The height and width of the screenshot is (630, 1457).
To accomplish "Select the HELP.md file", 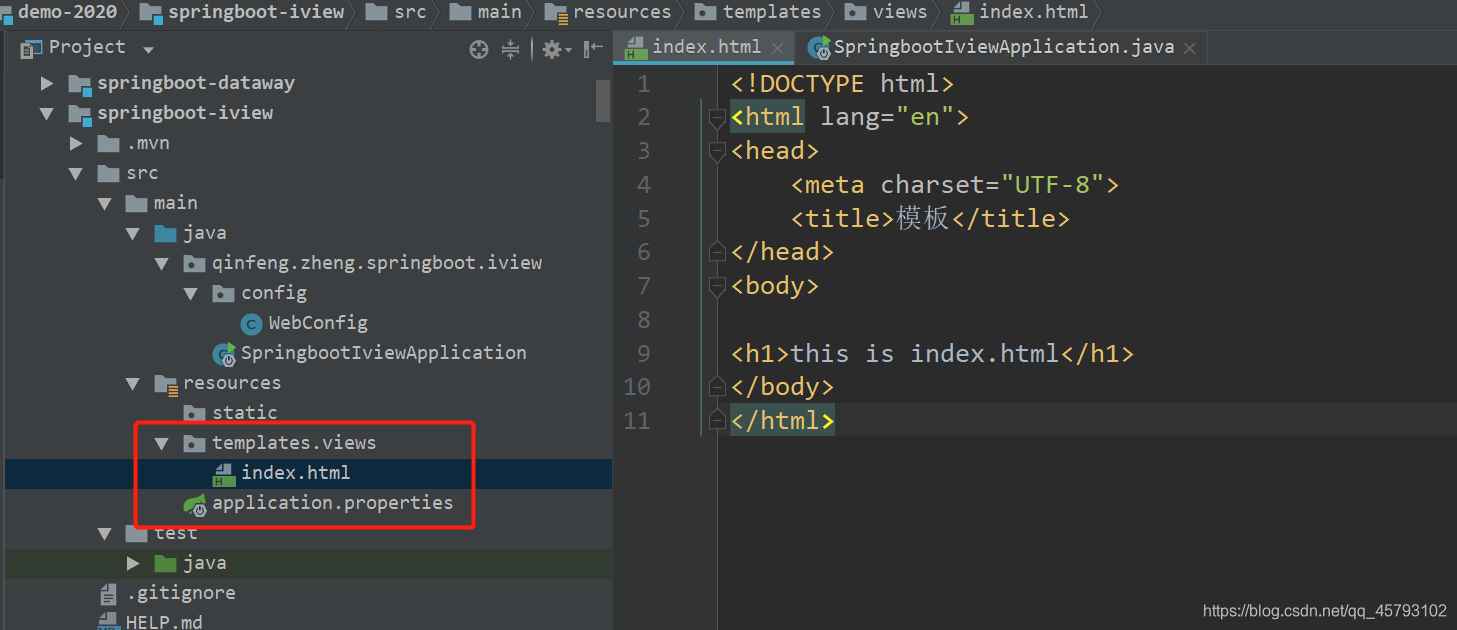I will click(x=164, y=622).
